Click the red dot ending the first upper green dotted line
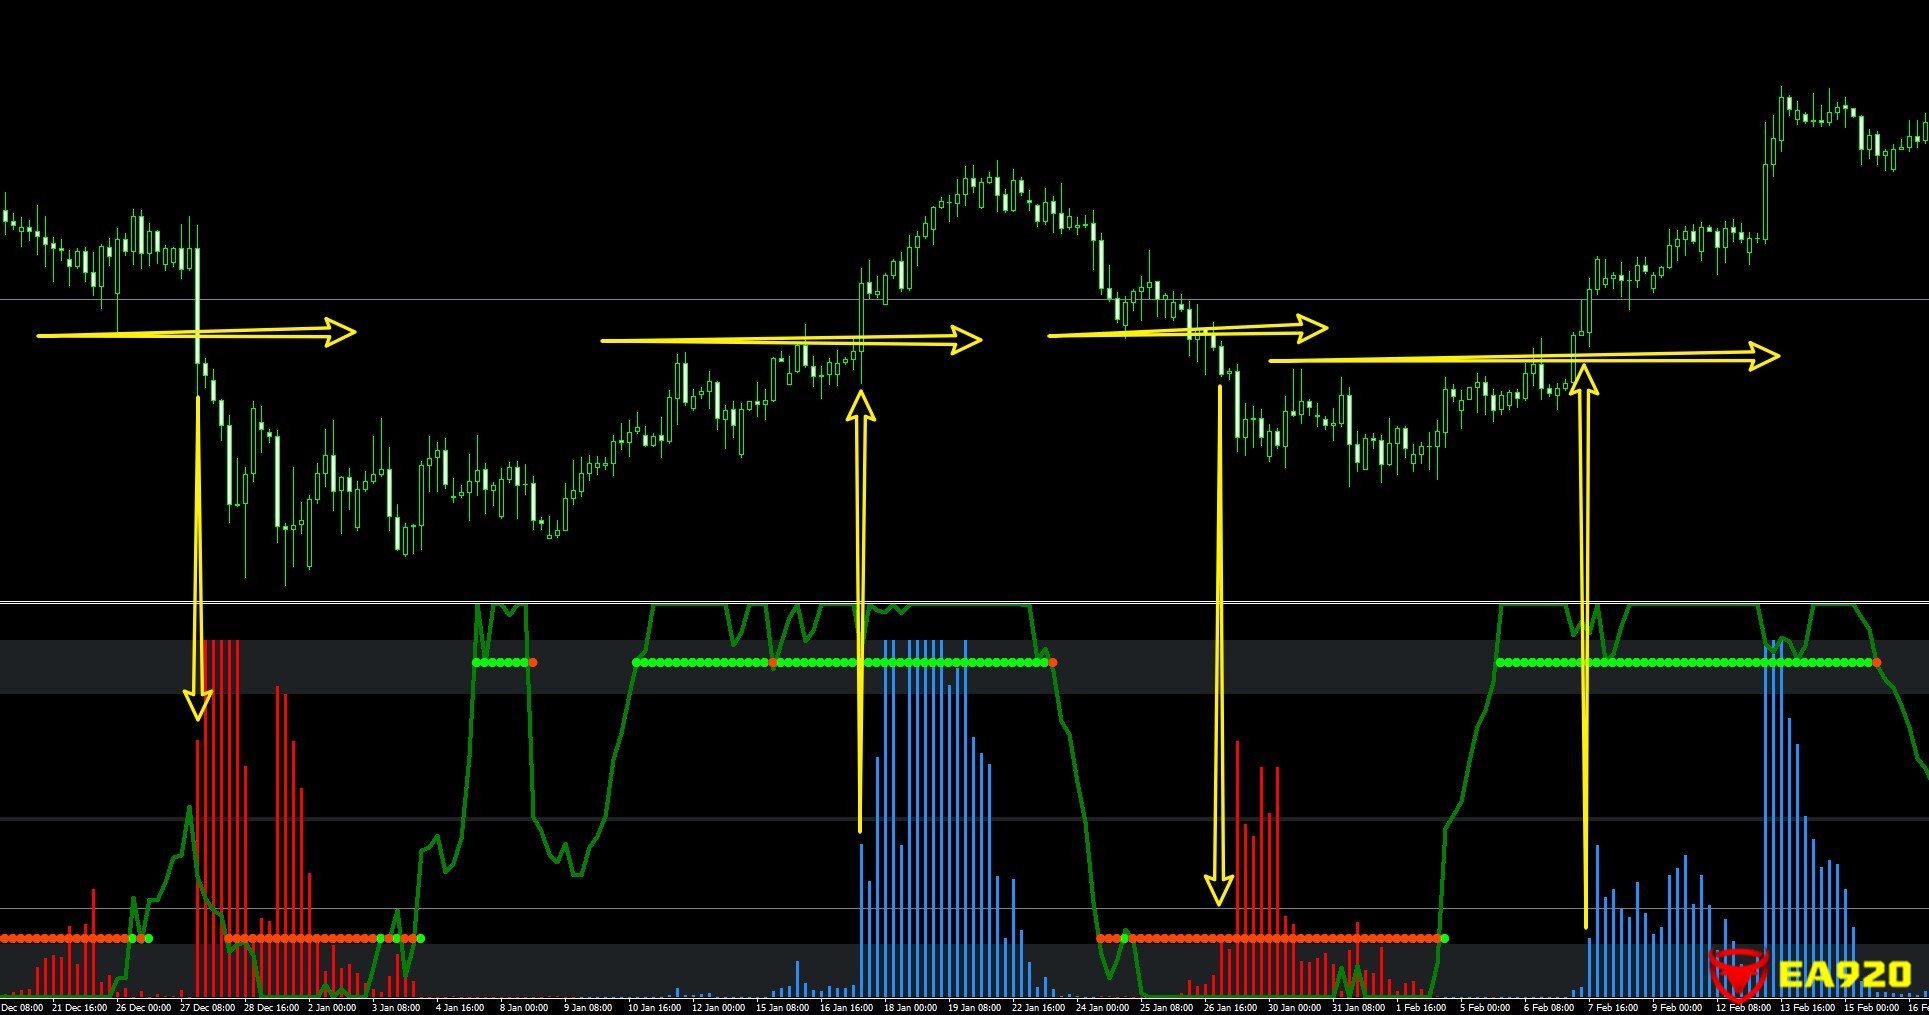 click(x=532, y=662)
